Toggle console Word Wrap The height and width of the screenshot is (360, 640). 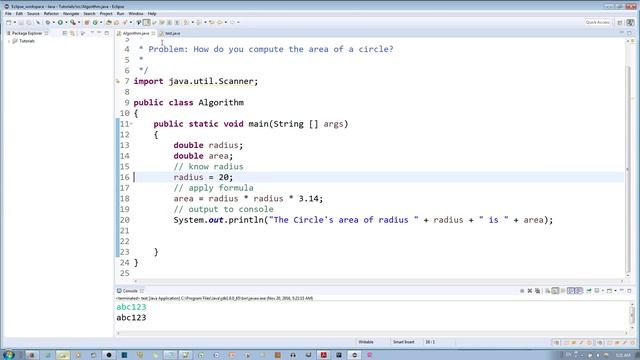[563, 291]
